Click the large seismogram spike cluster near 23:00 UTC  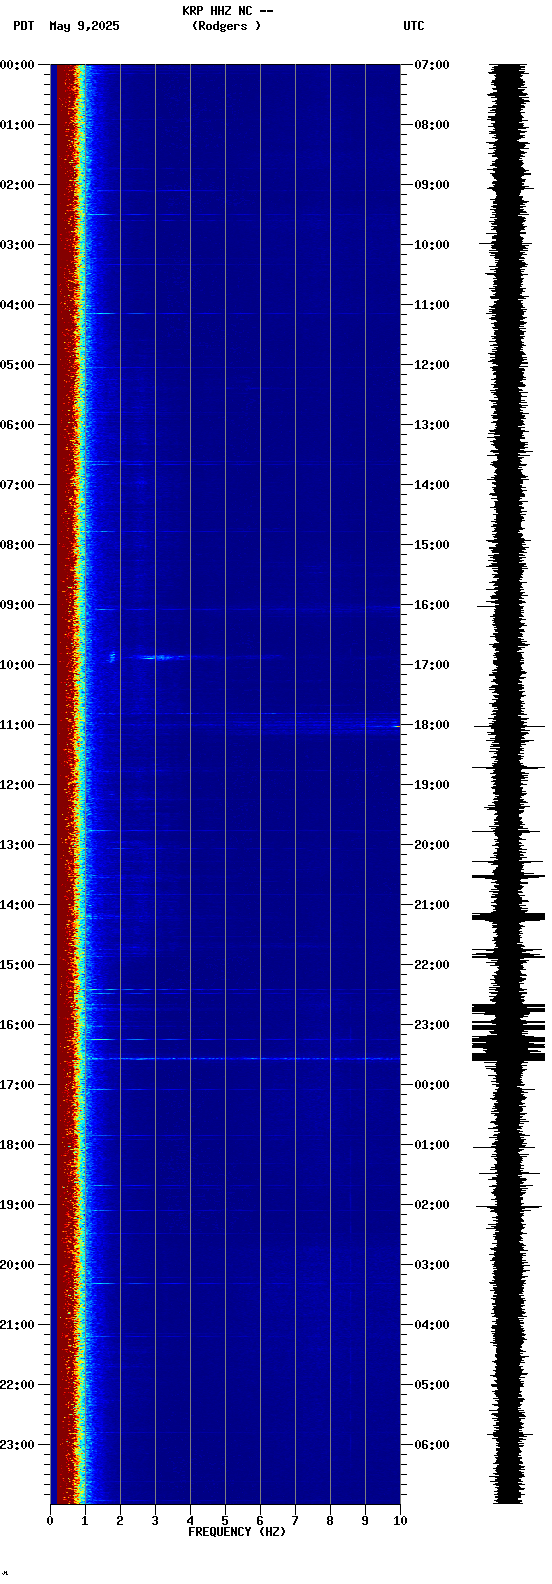(x=509, y=1031)
